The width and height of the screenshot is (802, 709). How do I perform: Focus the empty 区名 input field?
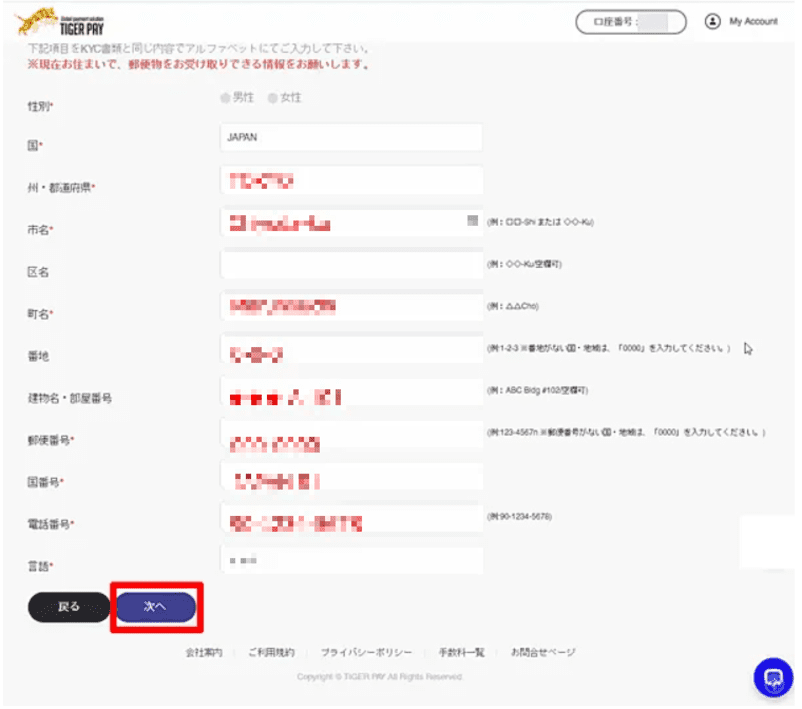tap(351, 264)
